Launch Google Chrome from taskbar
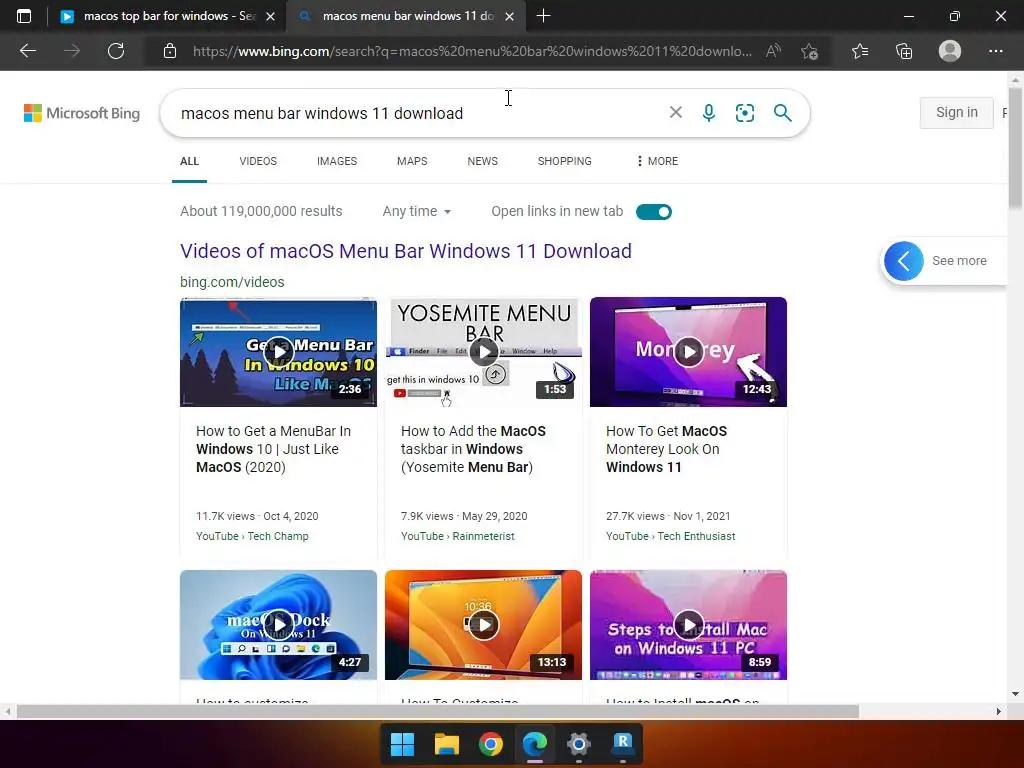Image resolution: width=1024 pixels, height=768 pixels. pos(490,744)
